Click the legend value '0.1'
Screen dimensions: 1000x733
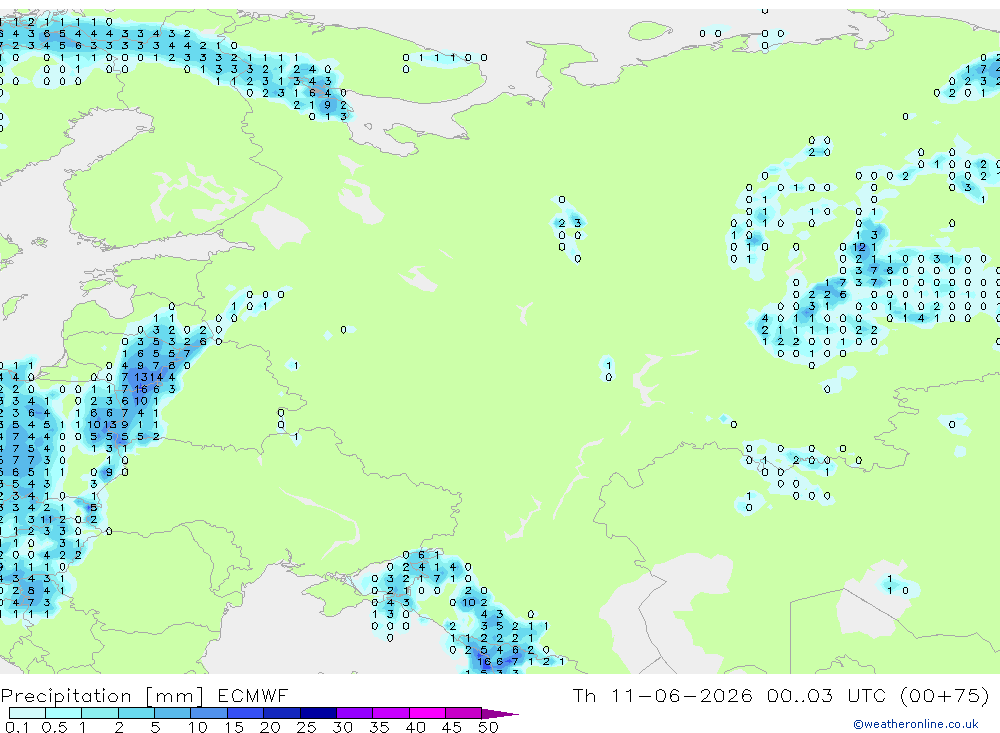tap(17, 727)
